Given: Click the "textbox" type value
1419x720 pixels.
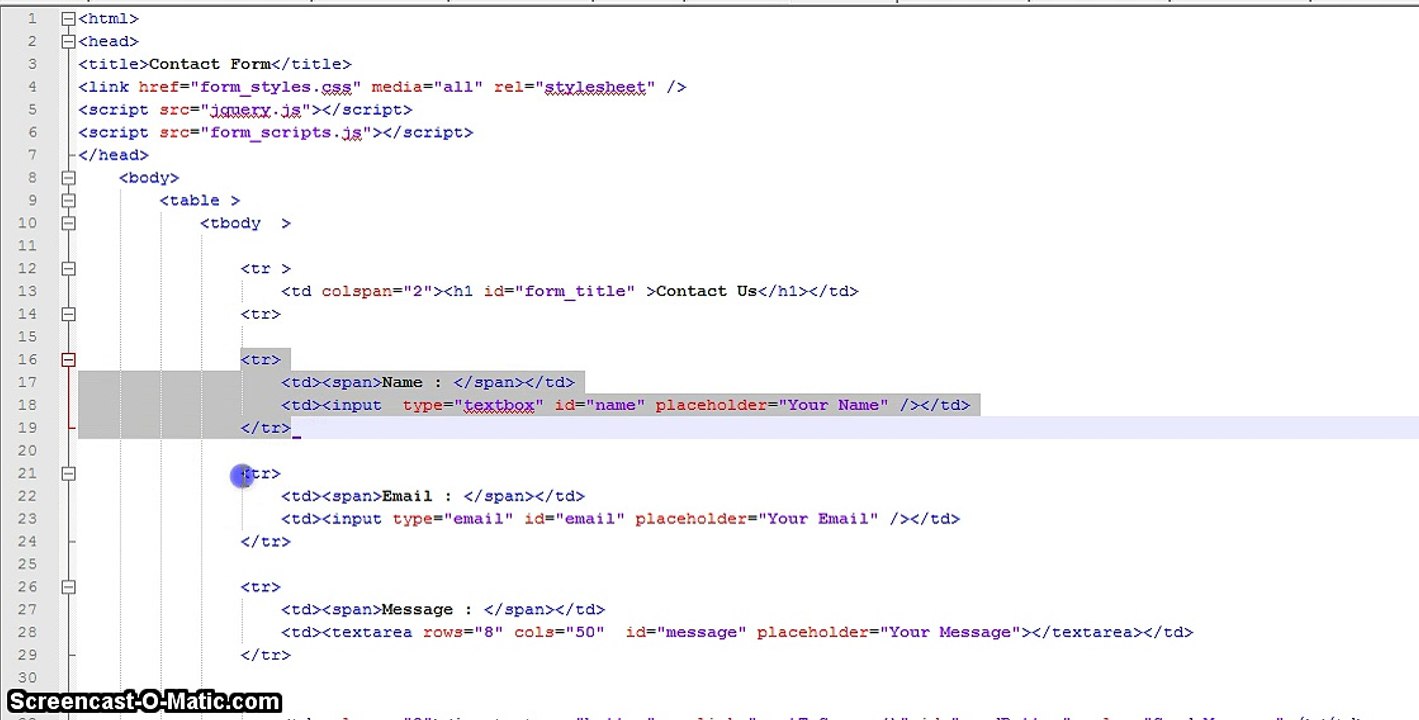Looking at the screenshot, I should 499,405.
